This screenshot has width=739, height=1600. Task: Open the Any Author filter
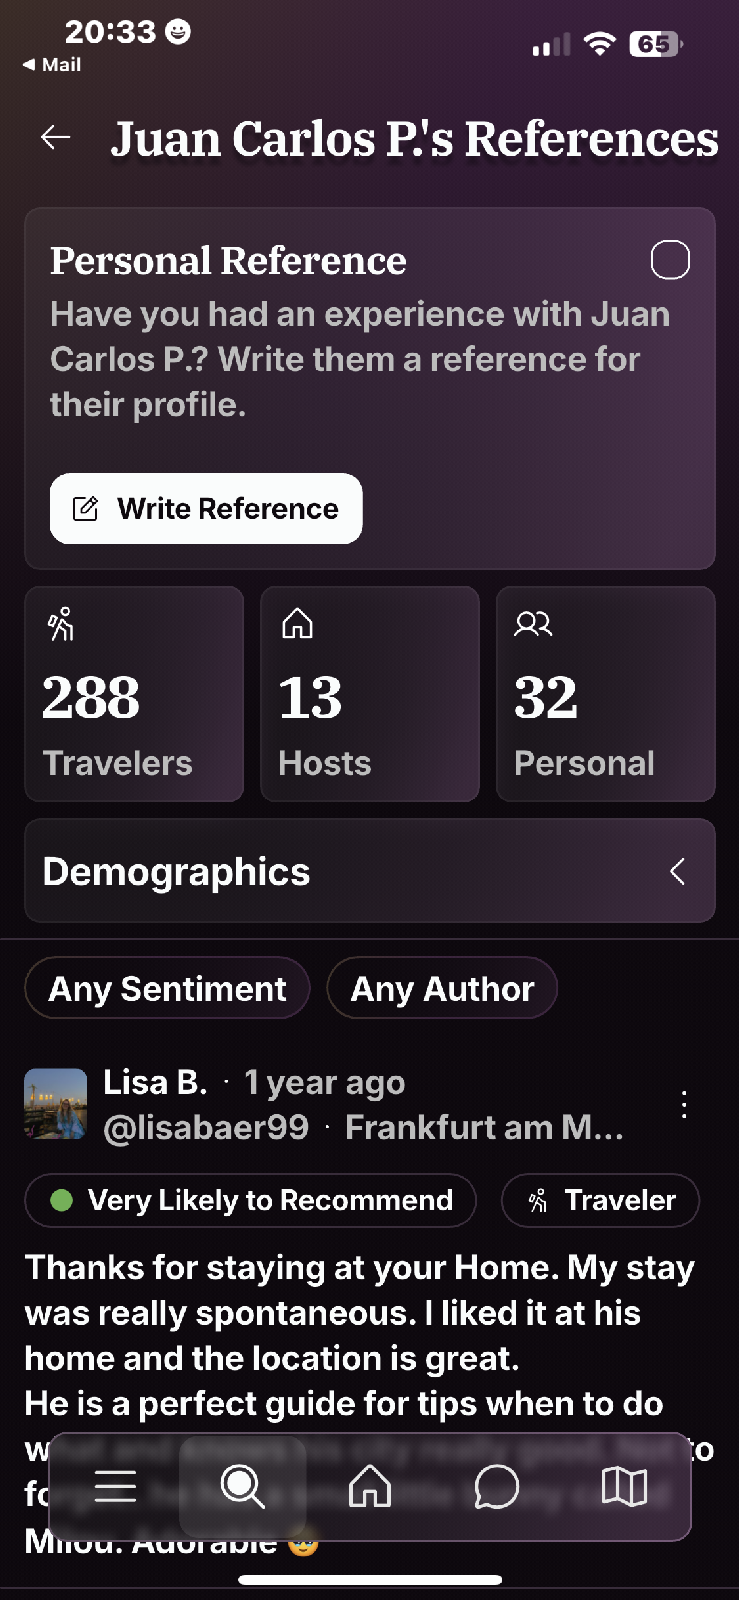coord(442,989)
